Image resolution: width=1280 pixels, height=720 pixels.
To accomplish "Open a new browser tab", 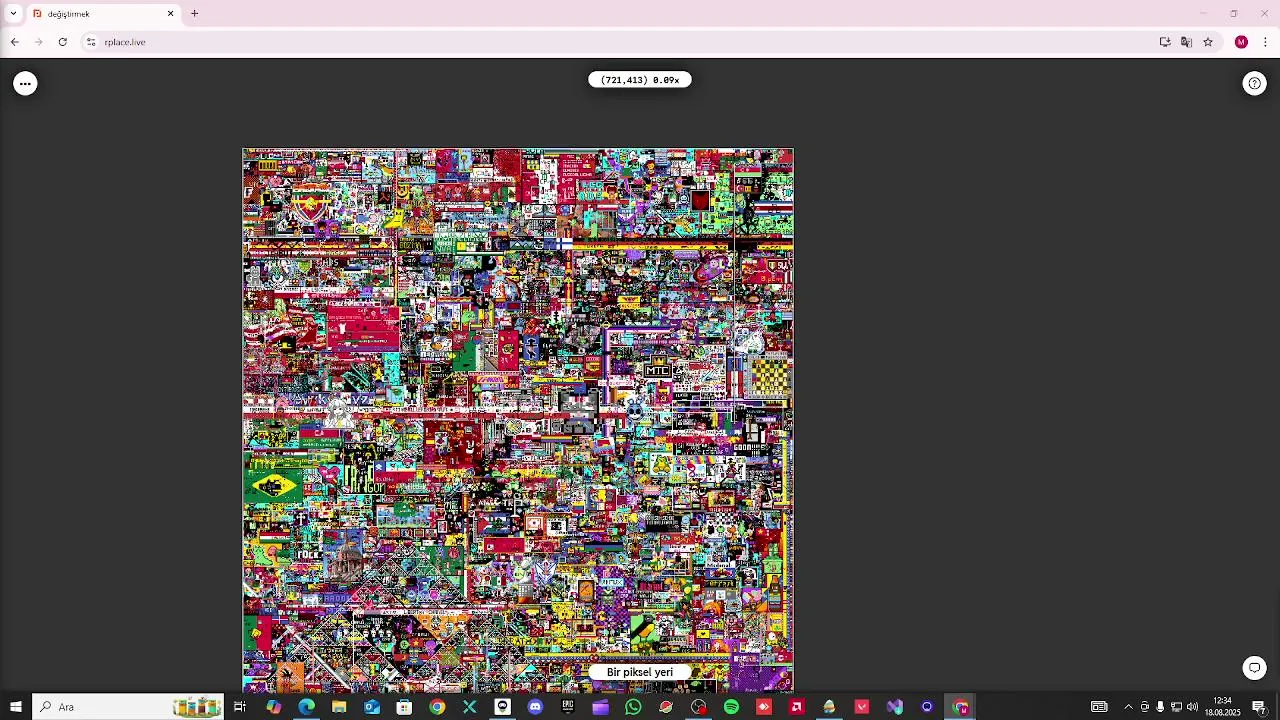I will (x=195, y=14).
